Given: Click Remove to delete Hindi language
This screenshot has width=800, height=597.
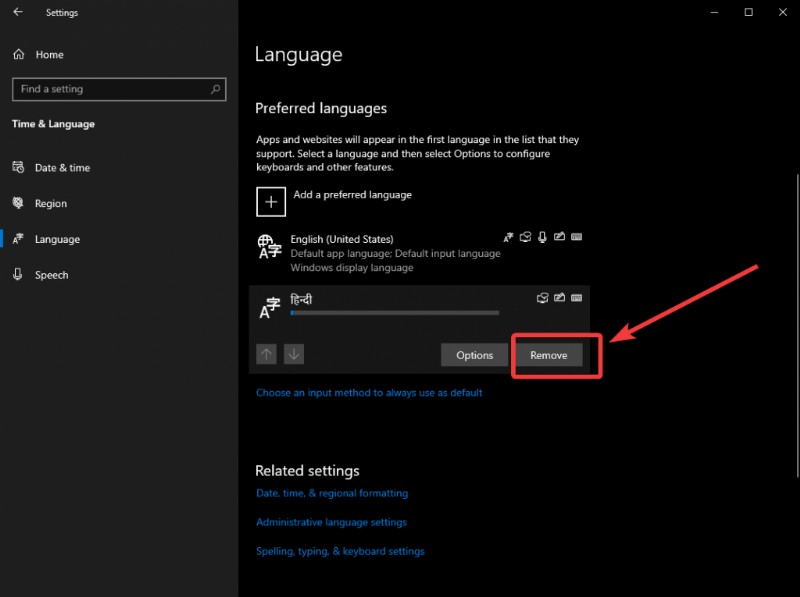Looking at the screenshot, I should [549, 354].
